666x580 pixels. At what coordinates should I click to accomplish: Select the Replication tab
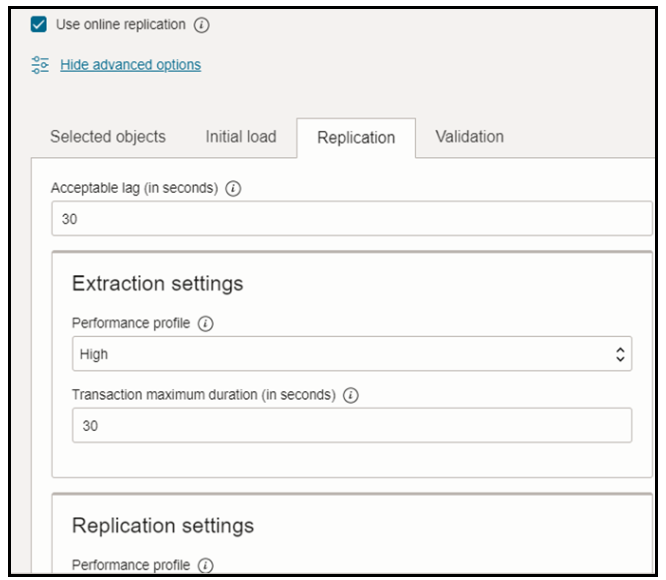click(356, 138)
